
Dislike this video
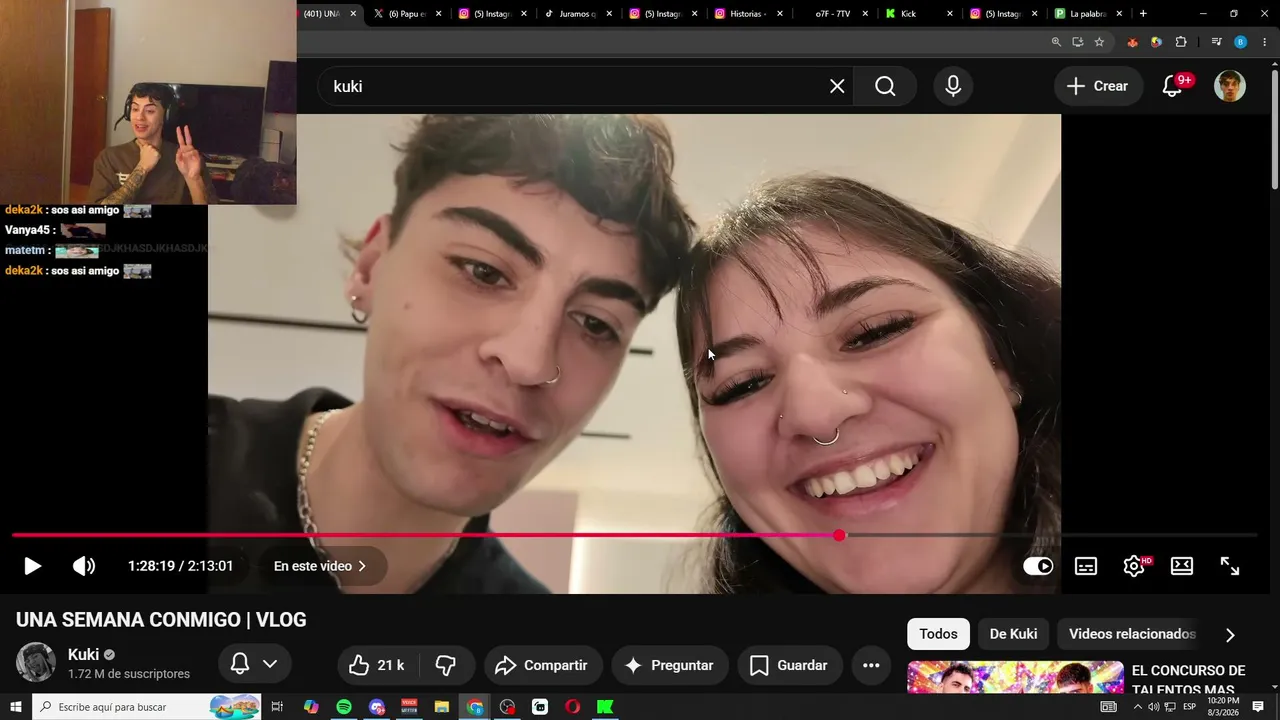[x=446, y=665]
